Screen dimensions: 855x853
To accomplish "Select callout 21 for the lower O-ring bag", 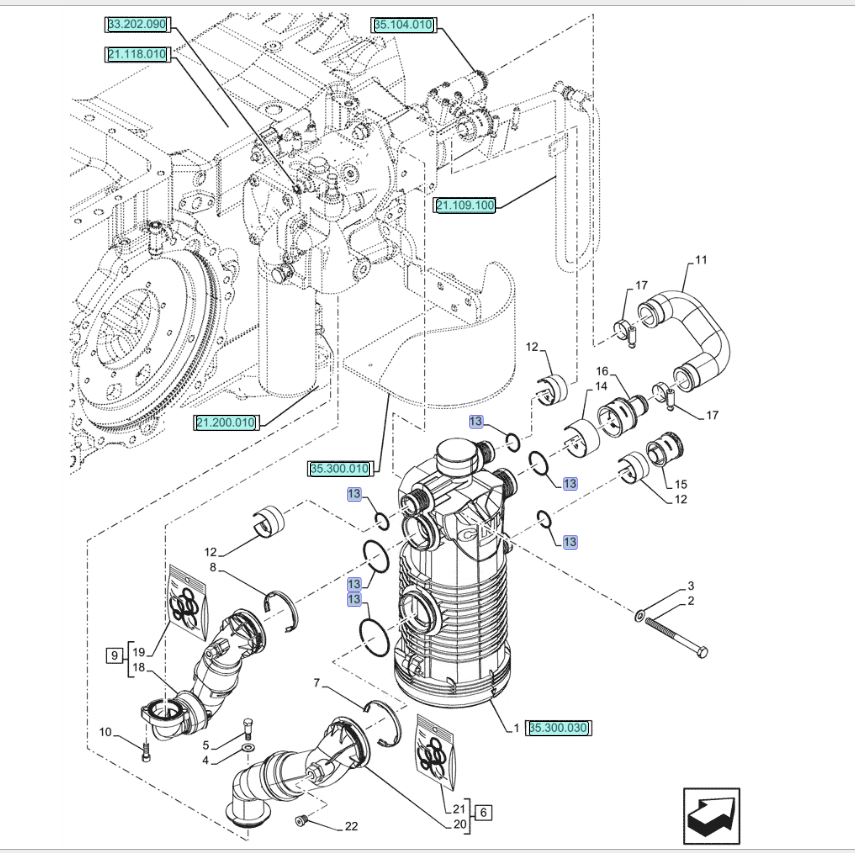I will click(x=459, y=809).
